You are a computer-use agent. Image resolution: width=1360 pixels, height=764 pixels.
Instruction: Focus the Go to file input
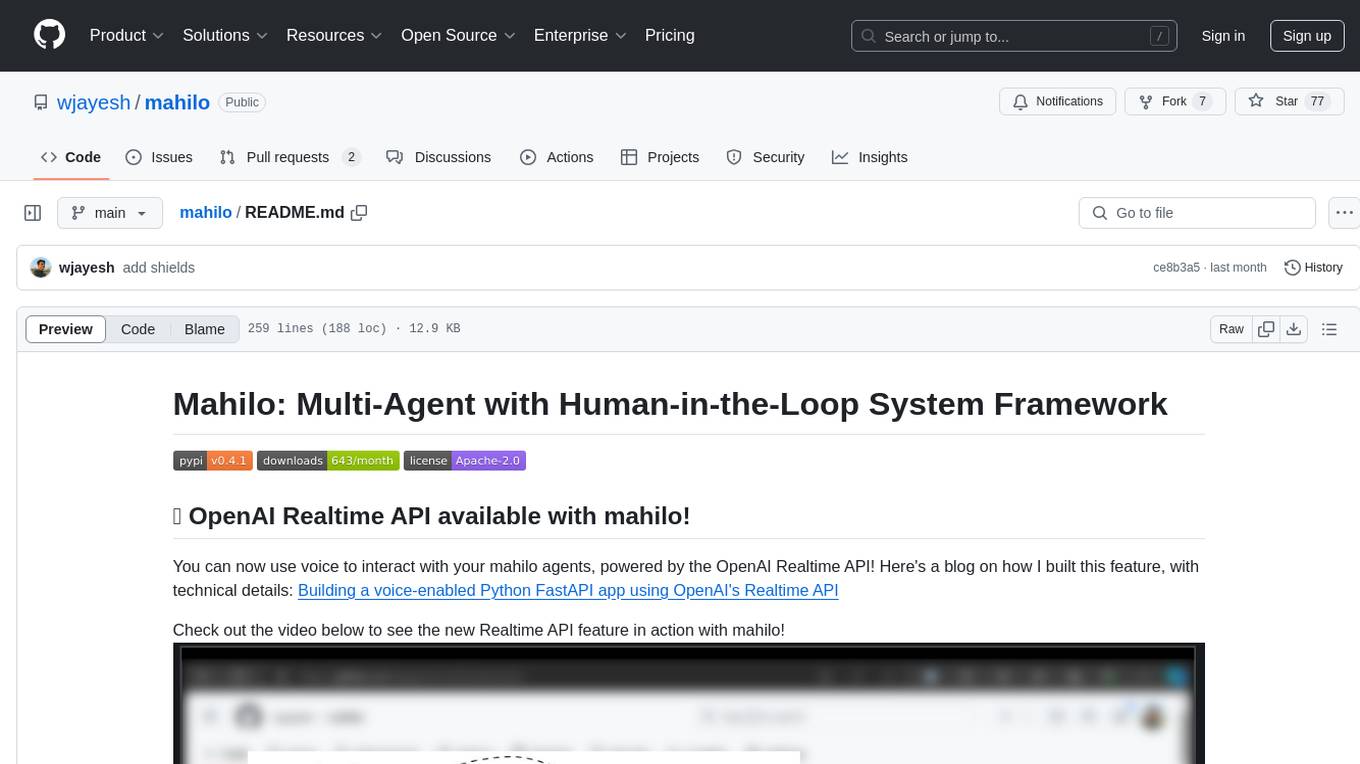click(1197, 213)
